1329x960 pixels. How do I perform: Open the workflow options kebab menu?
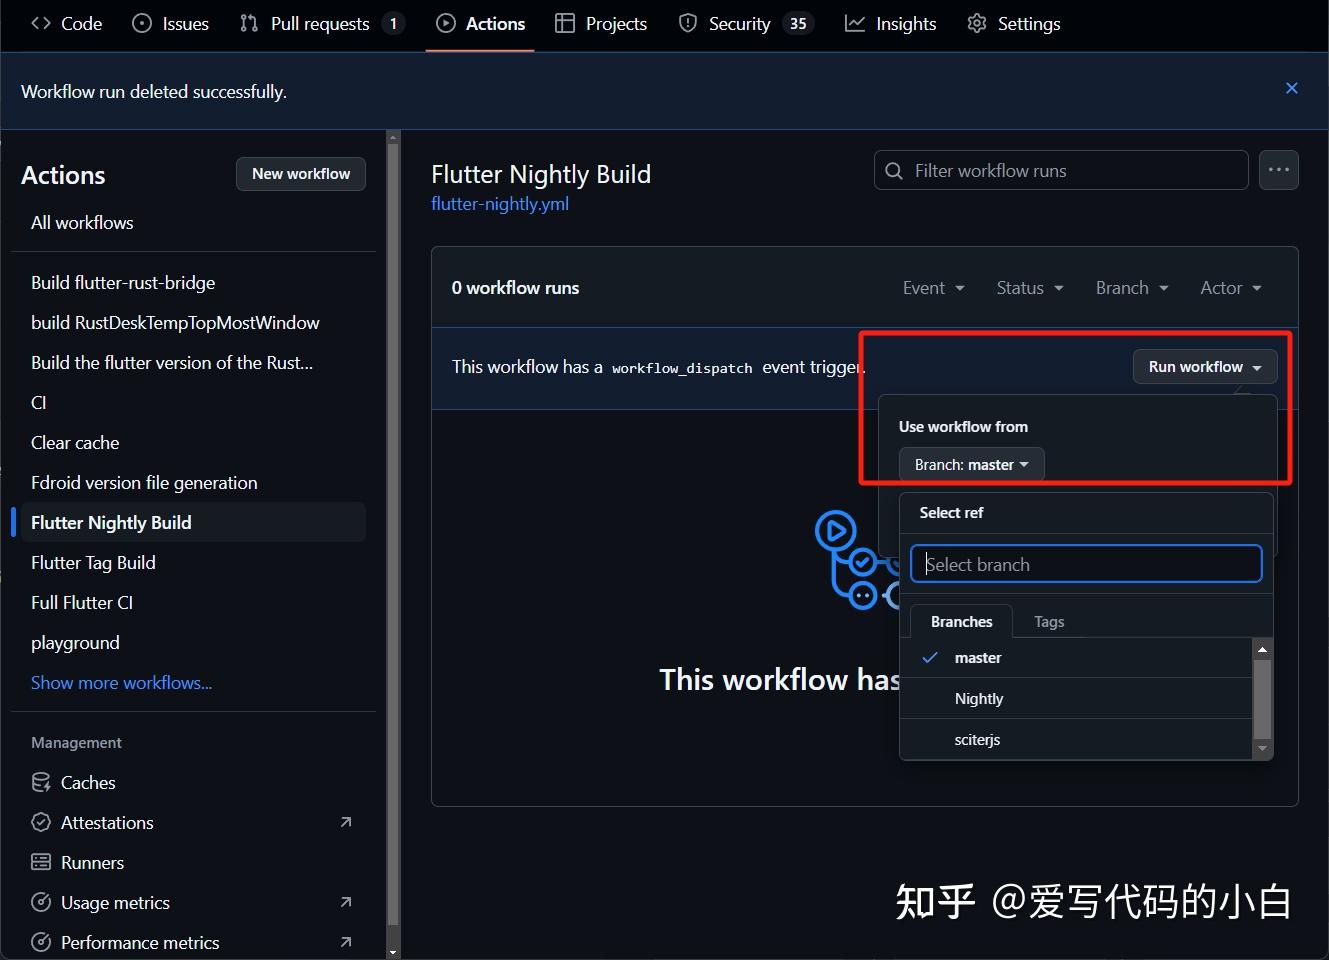click(1279, 170)
